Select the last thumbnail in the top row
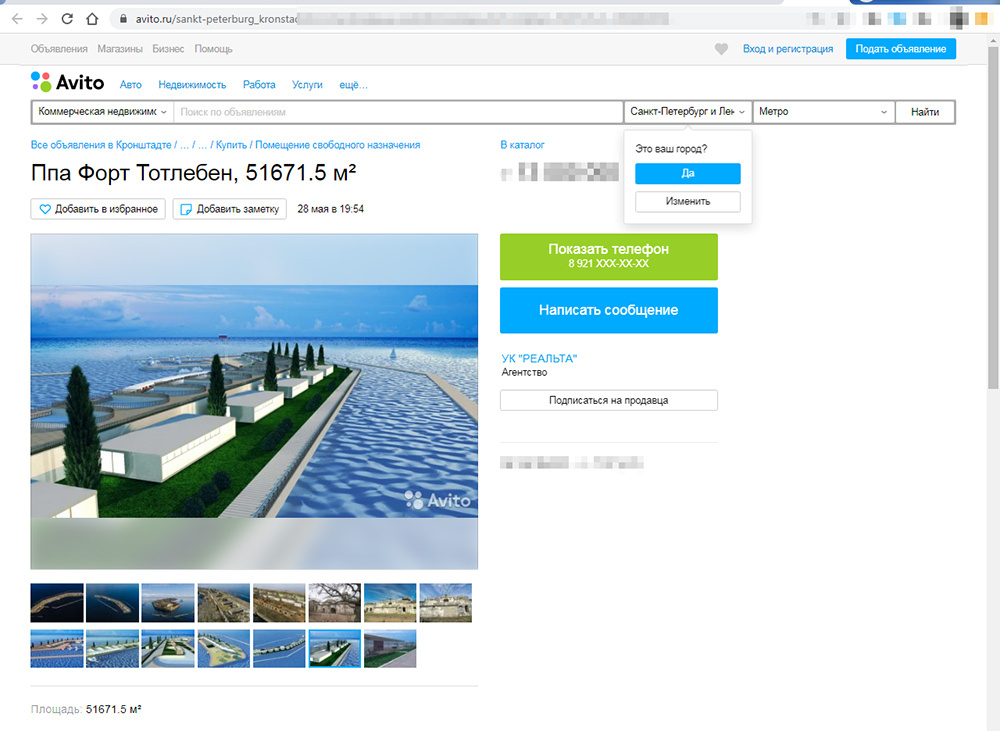The image size is (1000, 731). 446,603
